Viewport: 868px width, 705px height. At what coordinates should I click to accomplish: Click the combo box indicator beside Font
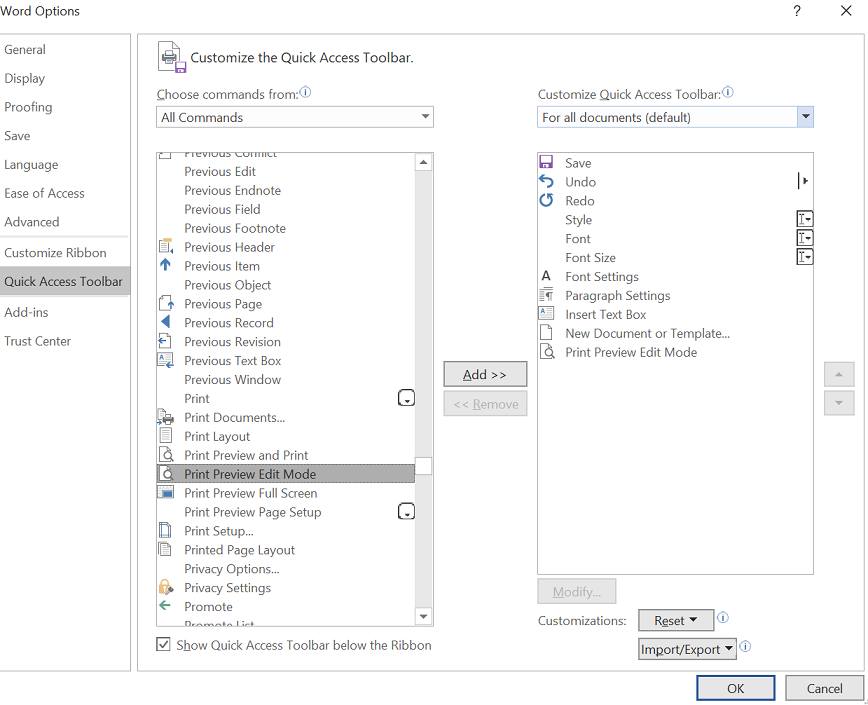pos(804,238)
